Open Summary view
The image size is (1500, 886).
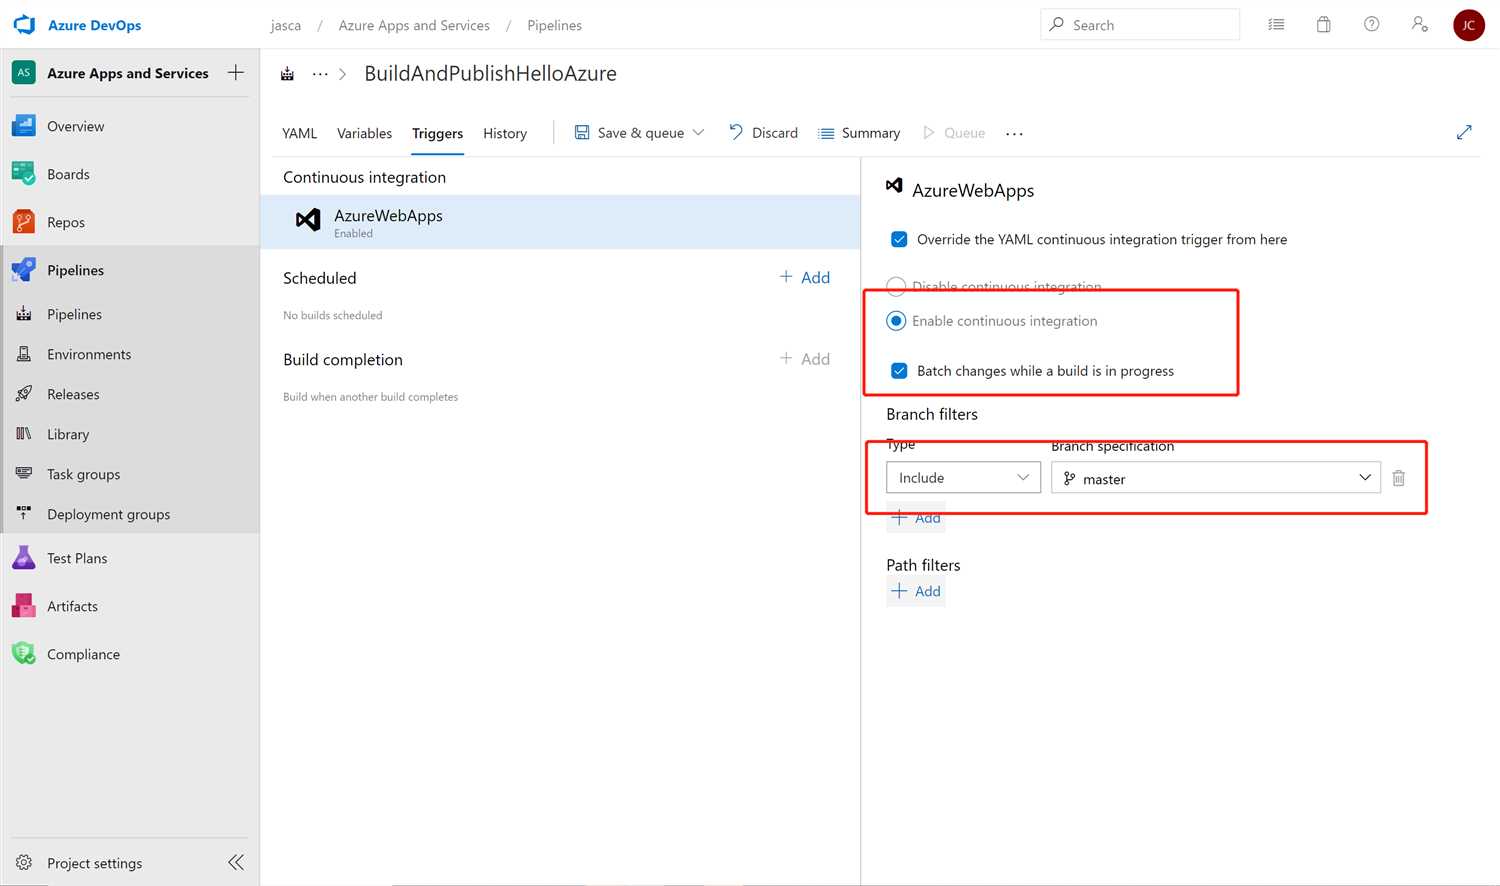tap(859, 133)
